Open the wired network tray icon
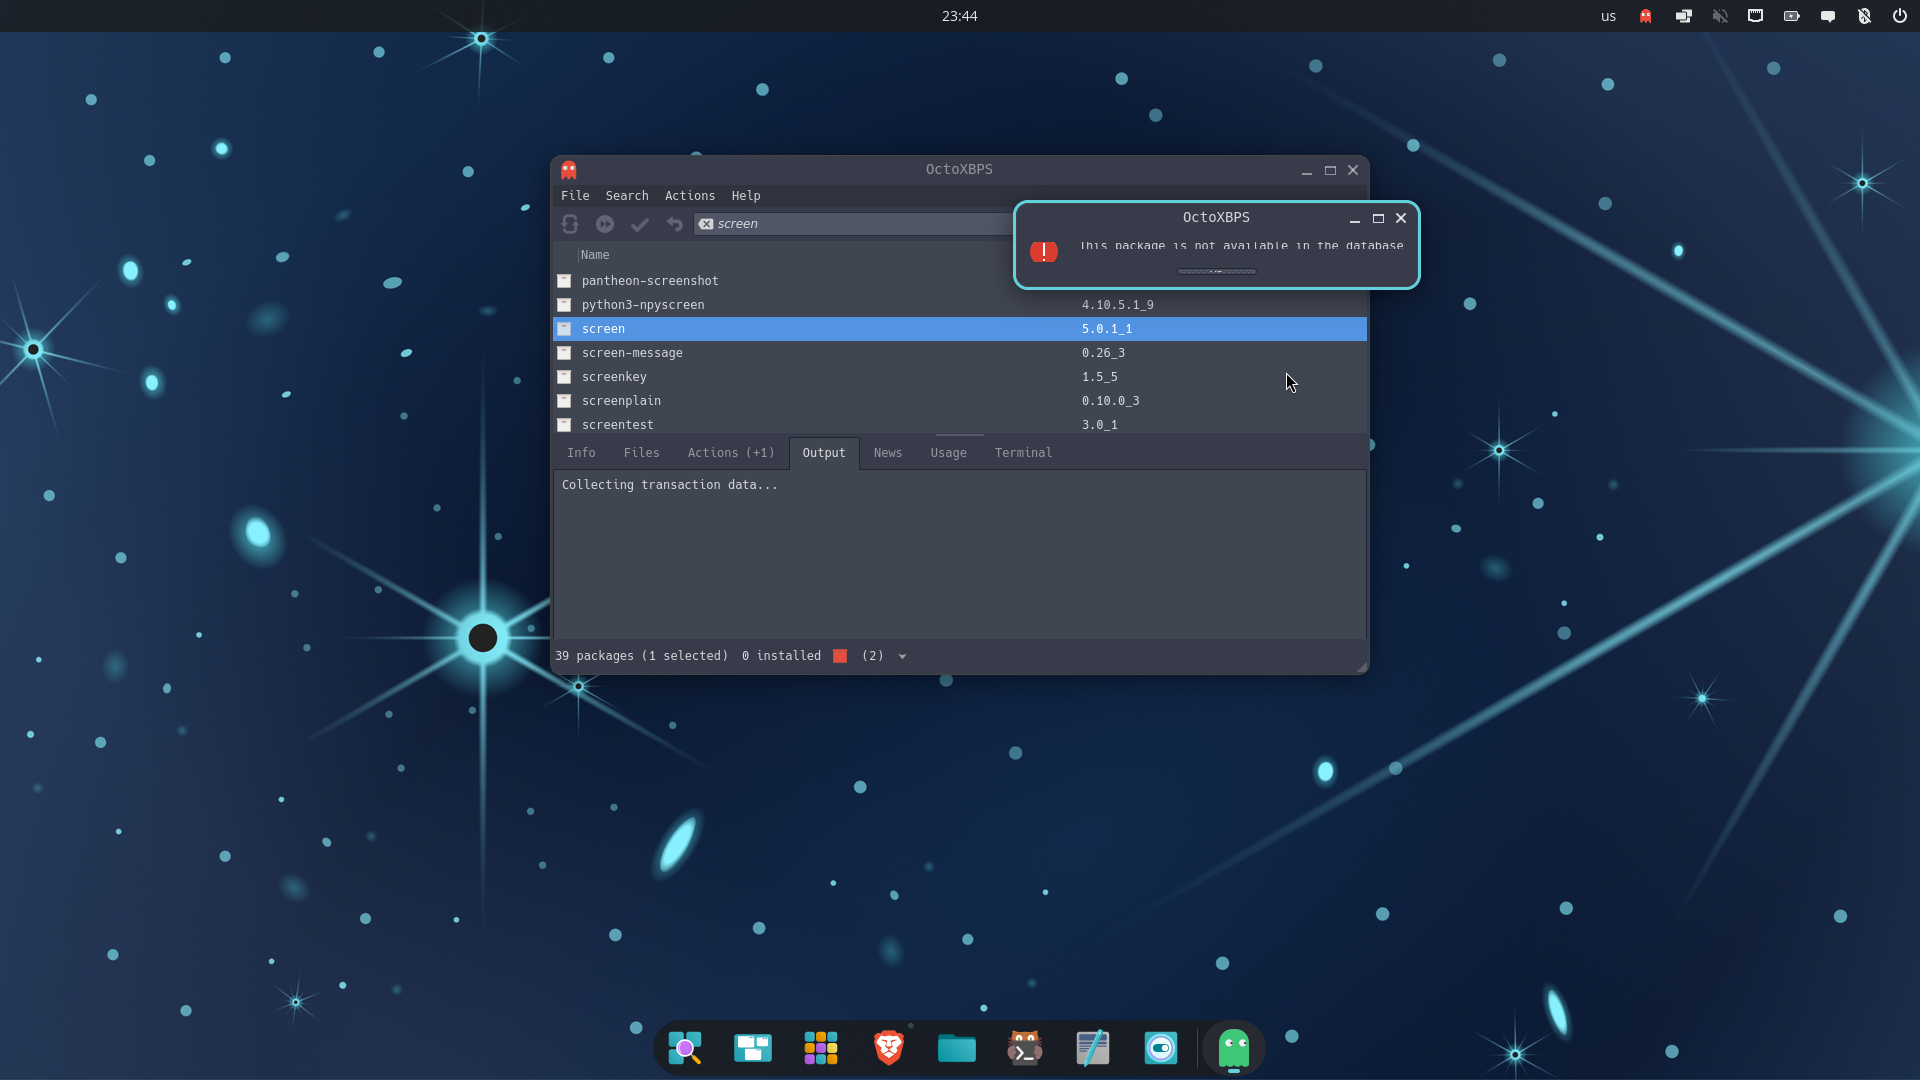The width and height of the screenshot is (1920, 1080). click(x=1755, y=16)
